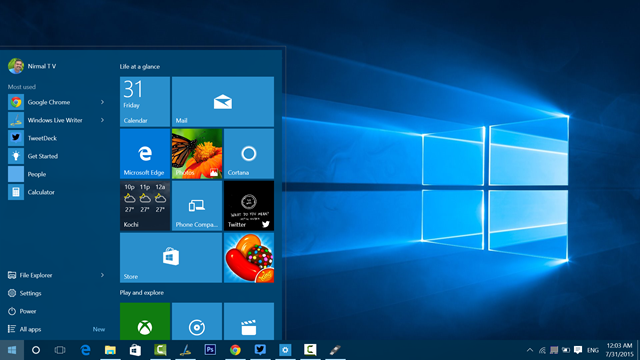
Task: Open TweetDeck bird icon on taskbar
Action: tap(260, 350)
